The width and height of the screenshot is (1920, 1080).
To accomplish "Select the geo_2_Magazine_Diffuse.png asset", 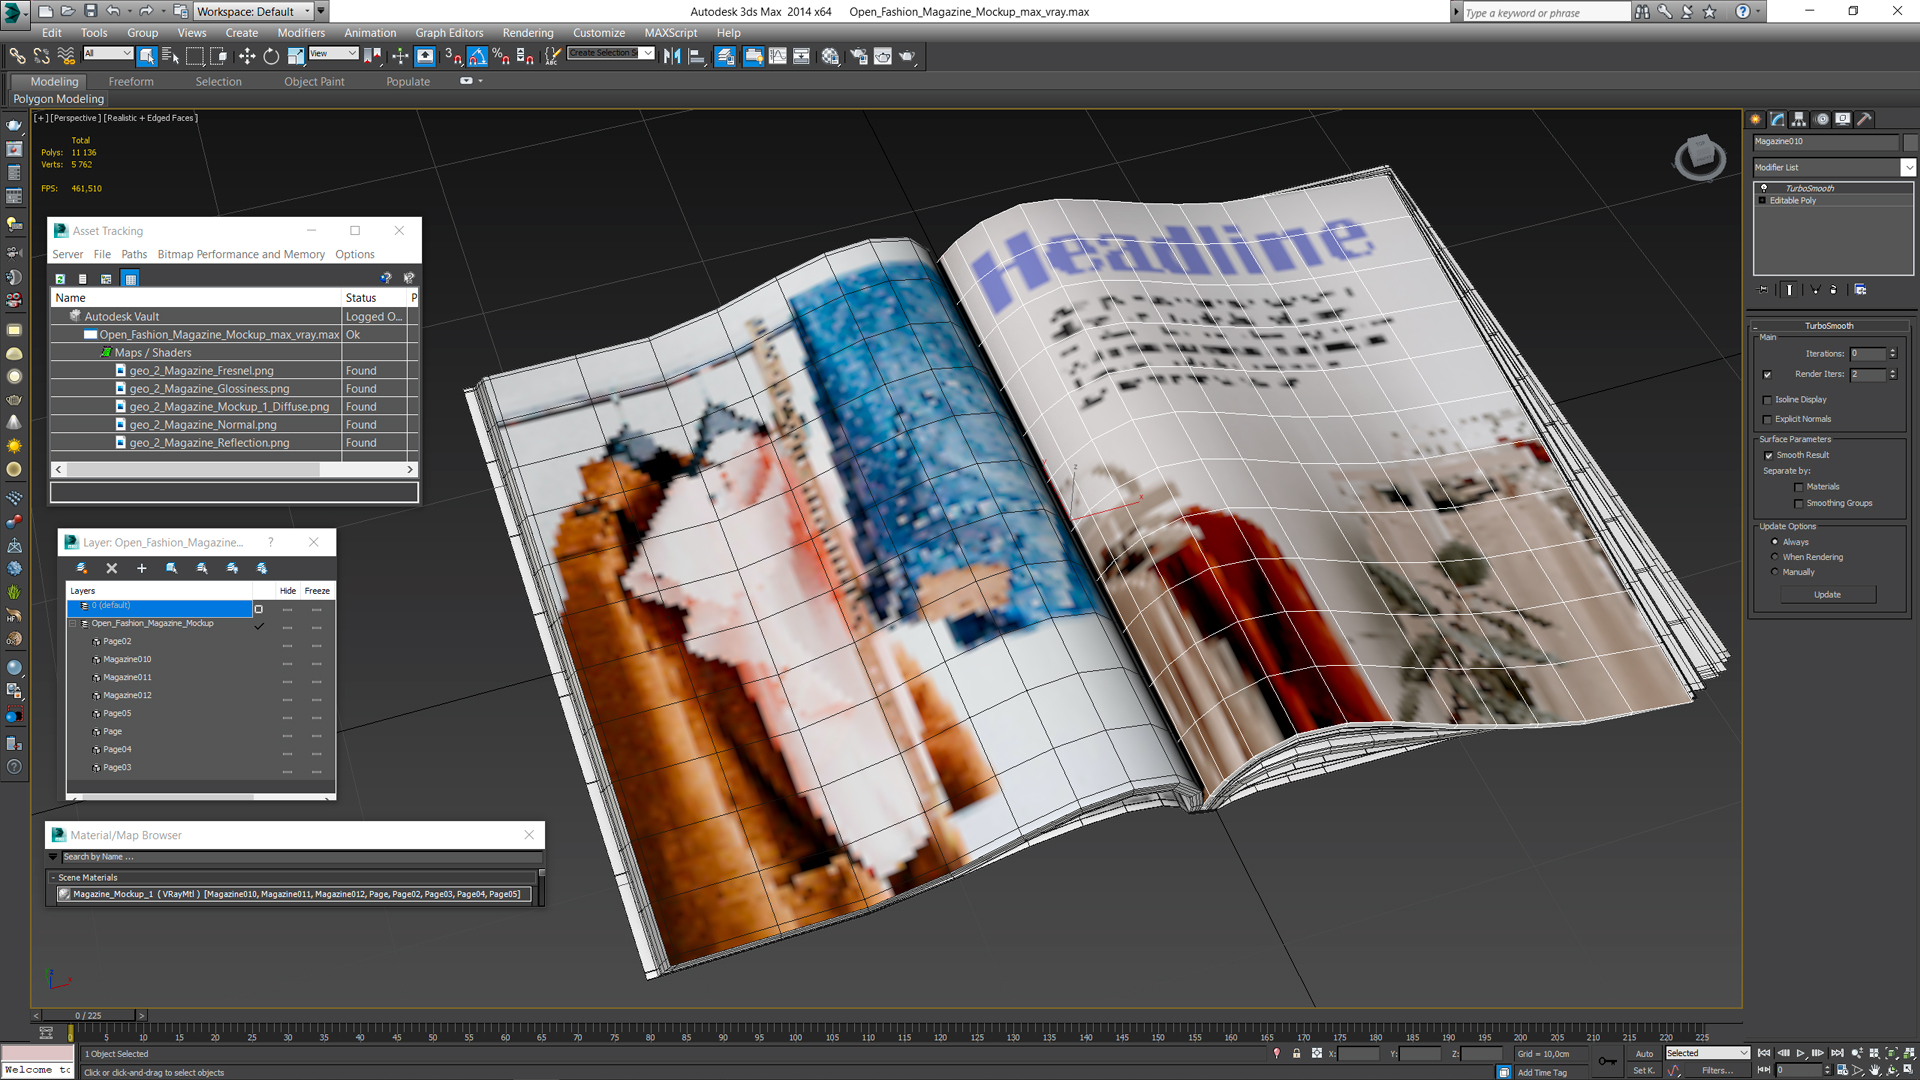I will [x=227, y=406].
